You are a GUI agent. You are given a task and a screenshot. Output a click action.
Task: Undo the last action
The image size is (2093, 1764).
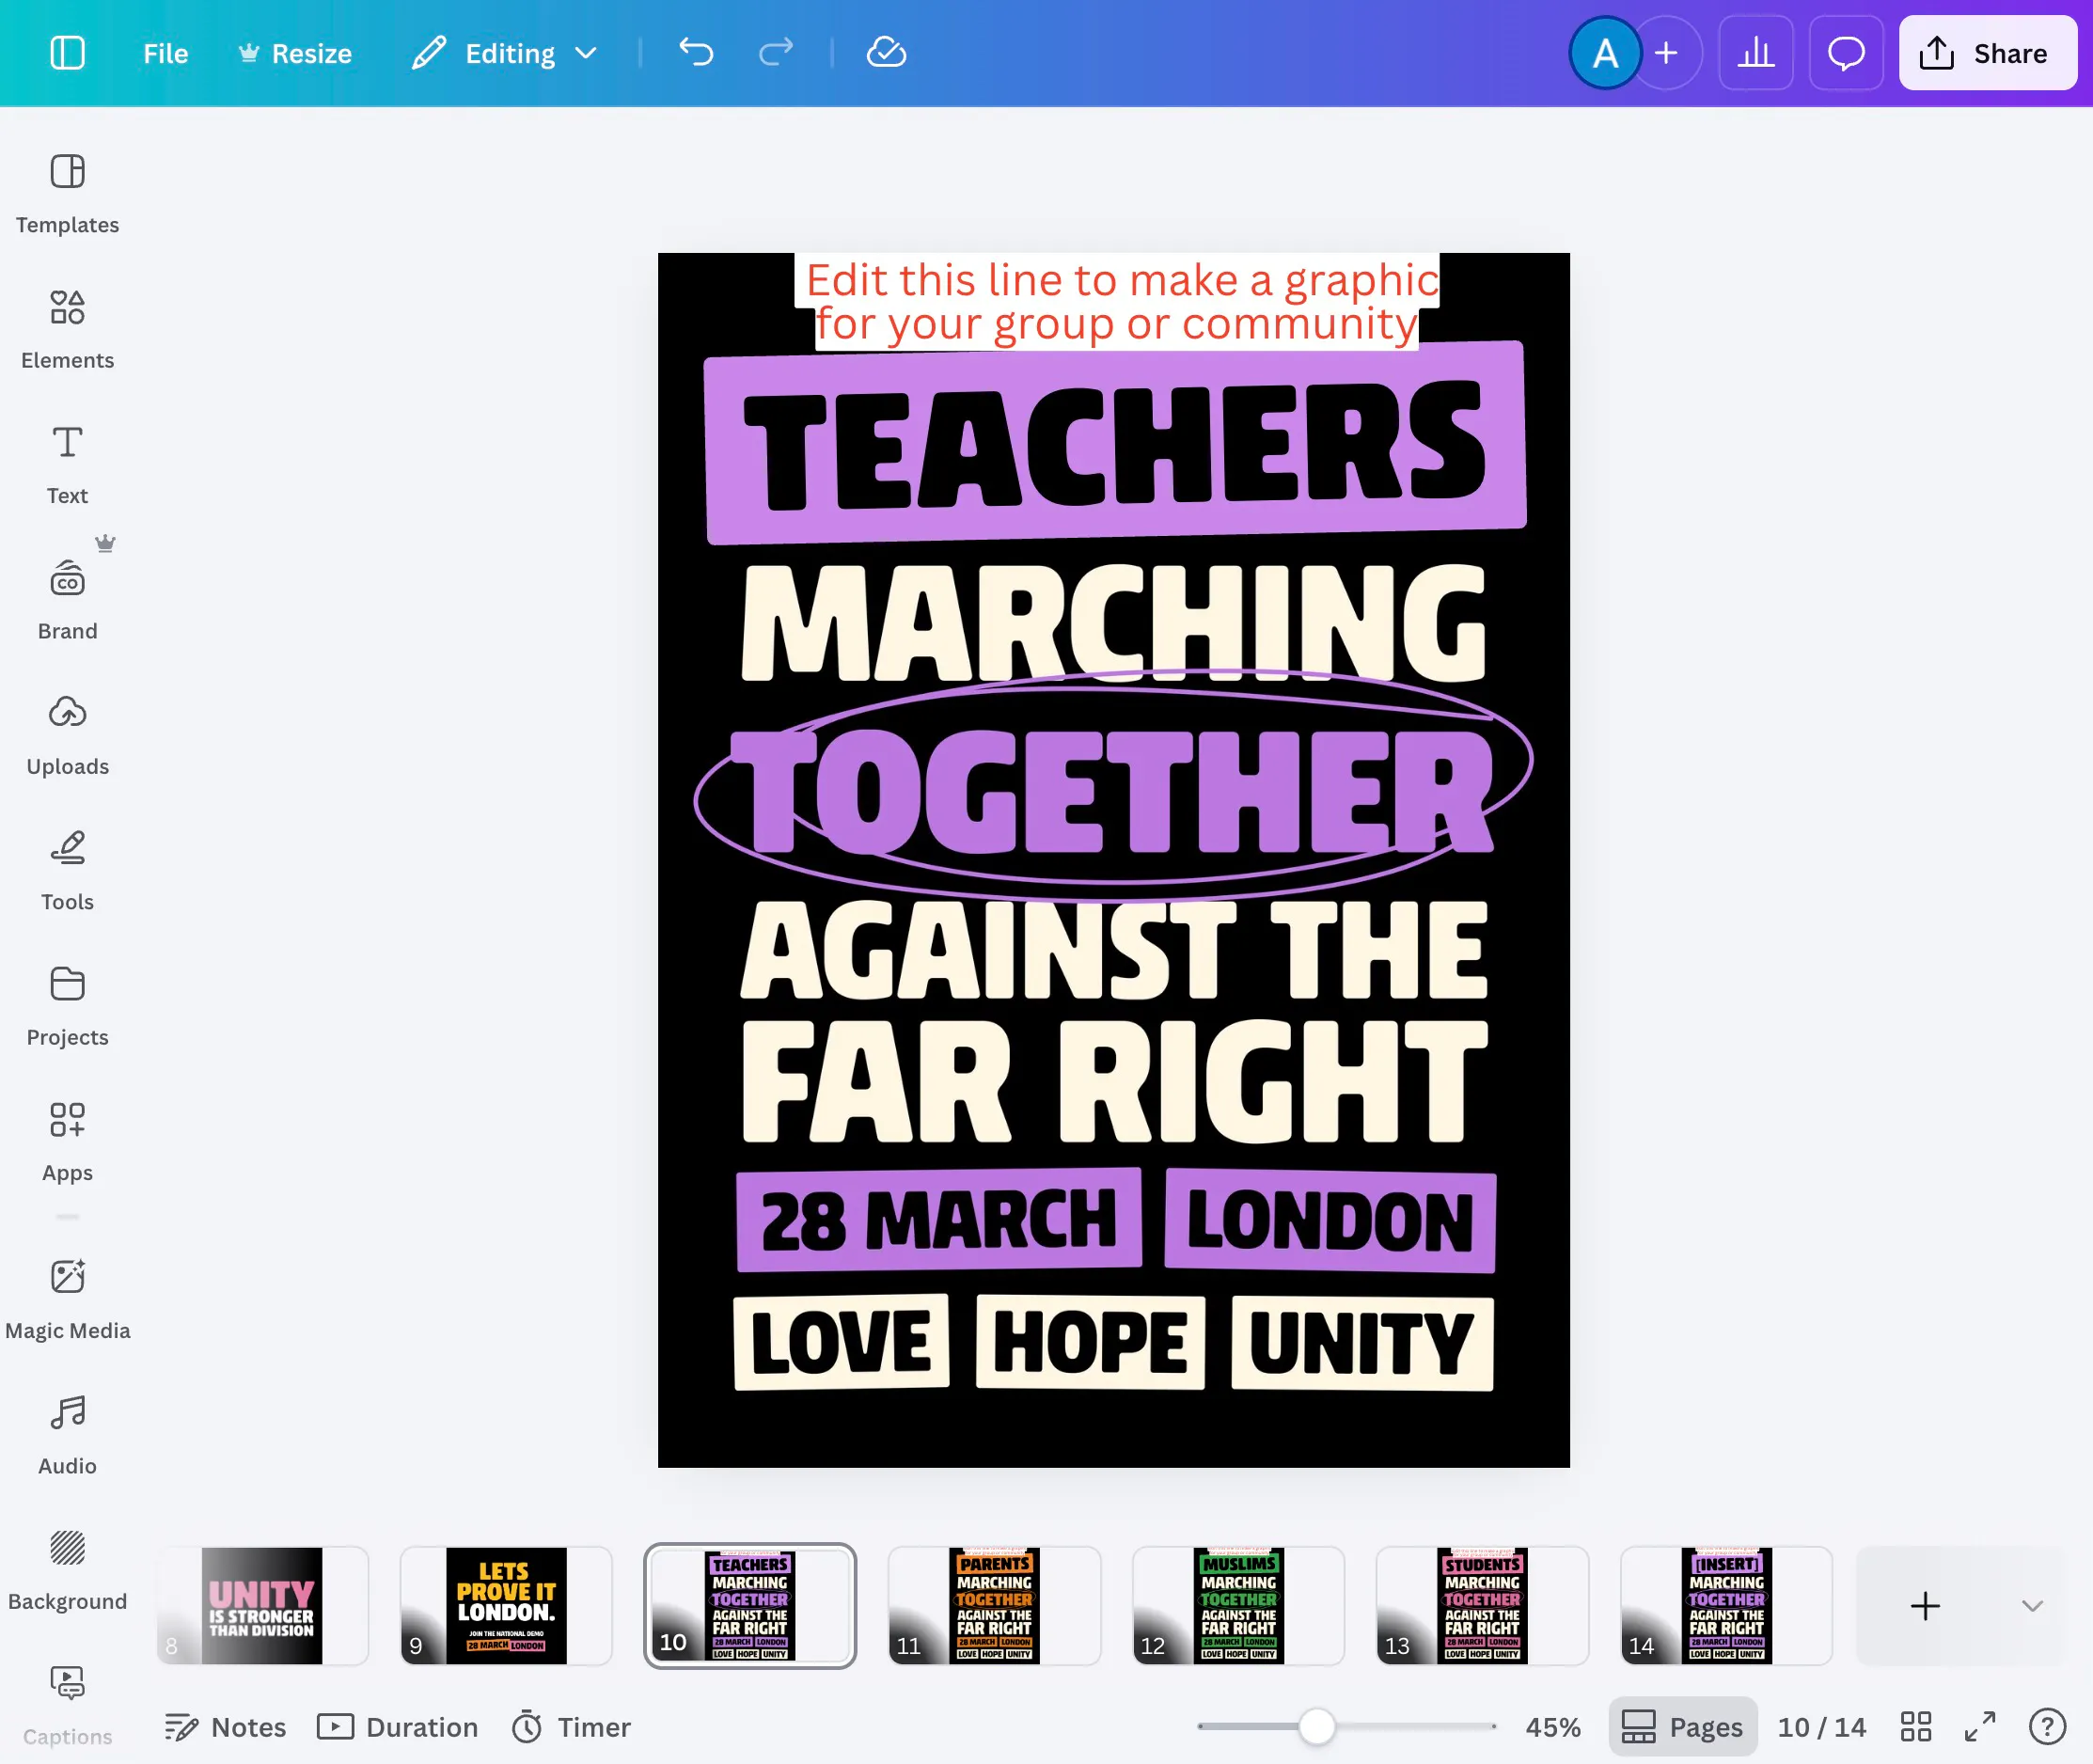[x=696, y=53]
